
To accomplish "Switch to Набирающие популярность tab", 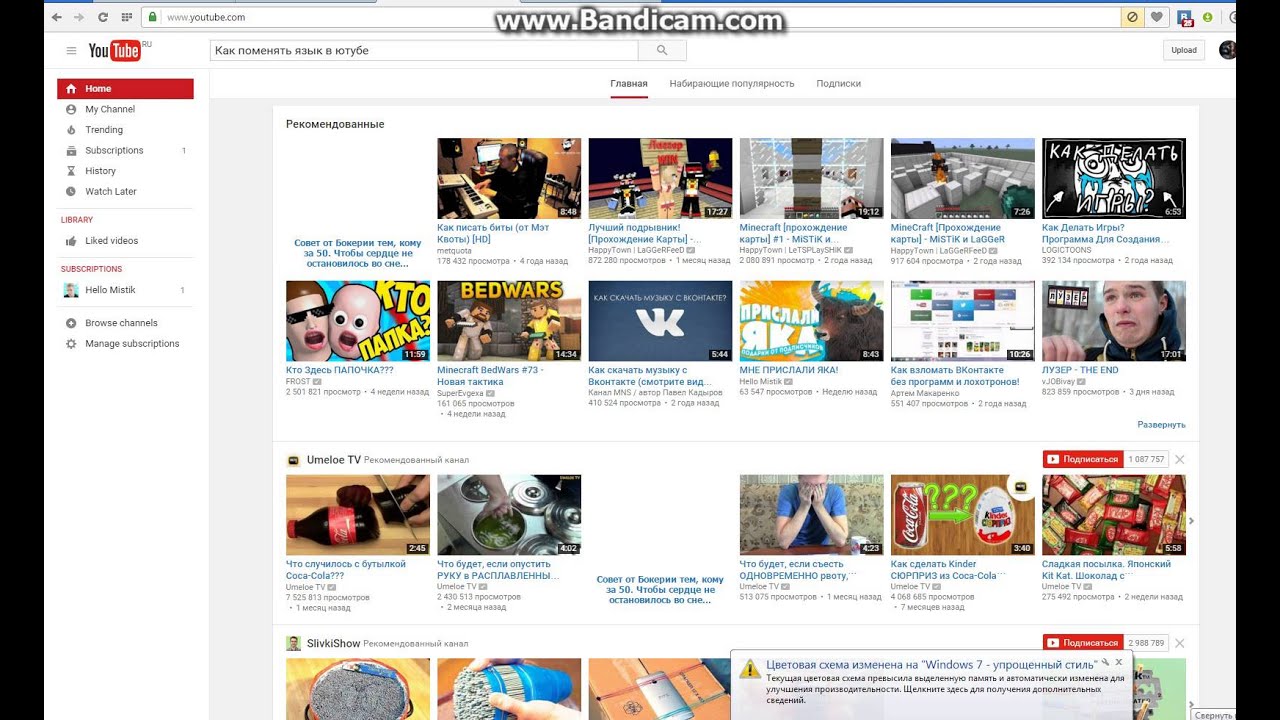I will pos(732,84).
